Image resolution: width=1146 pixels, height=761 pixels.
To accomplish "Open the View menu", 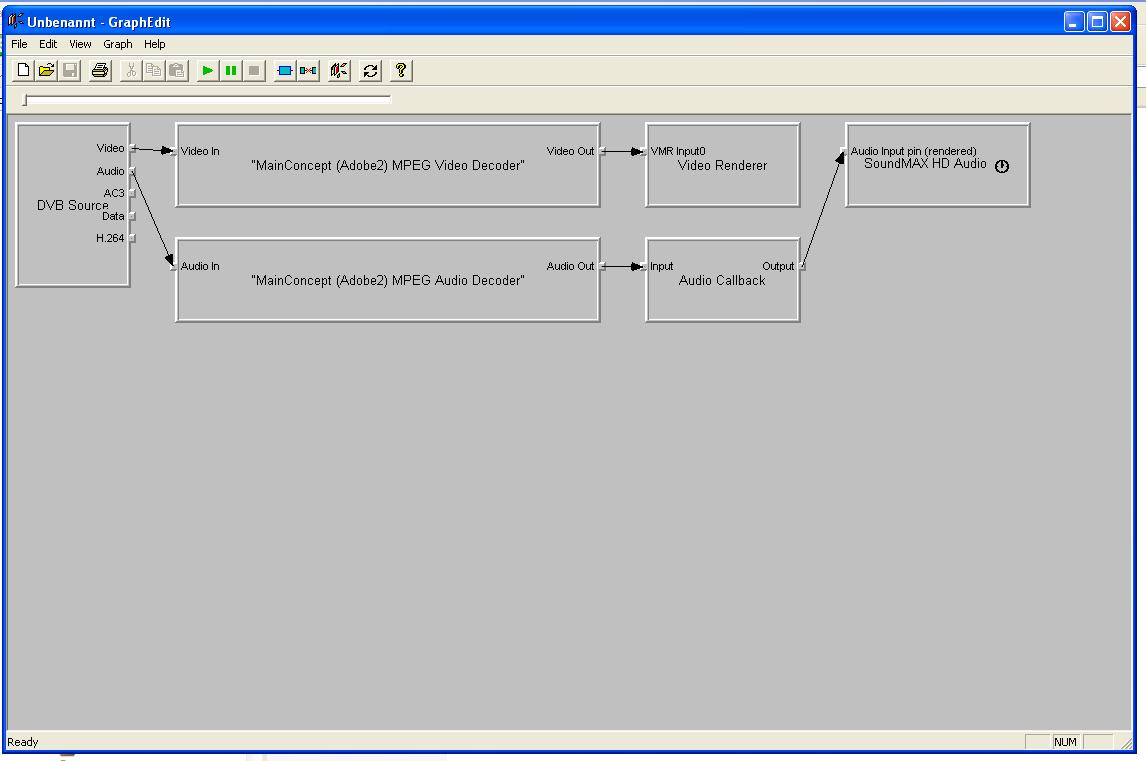I will click(x=80, y=44).
